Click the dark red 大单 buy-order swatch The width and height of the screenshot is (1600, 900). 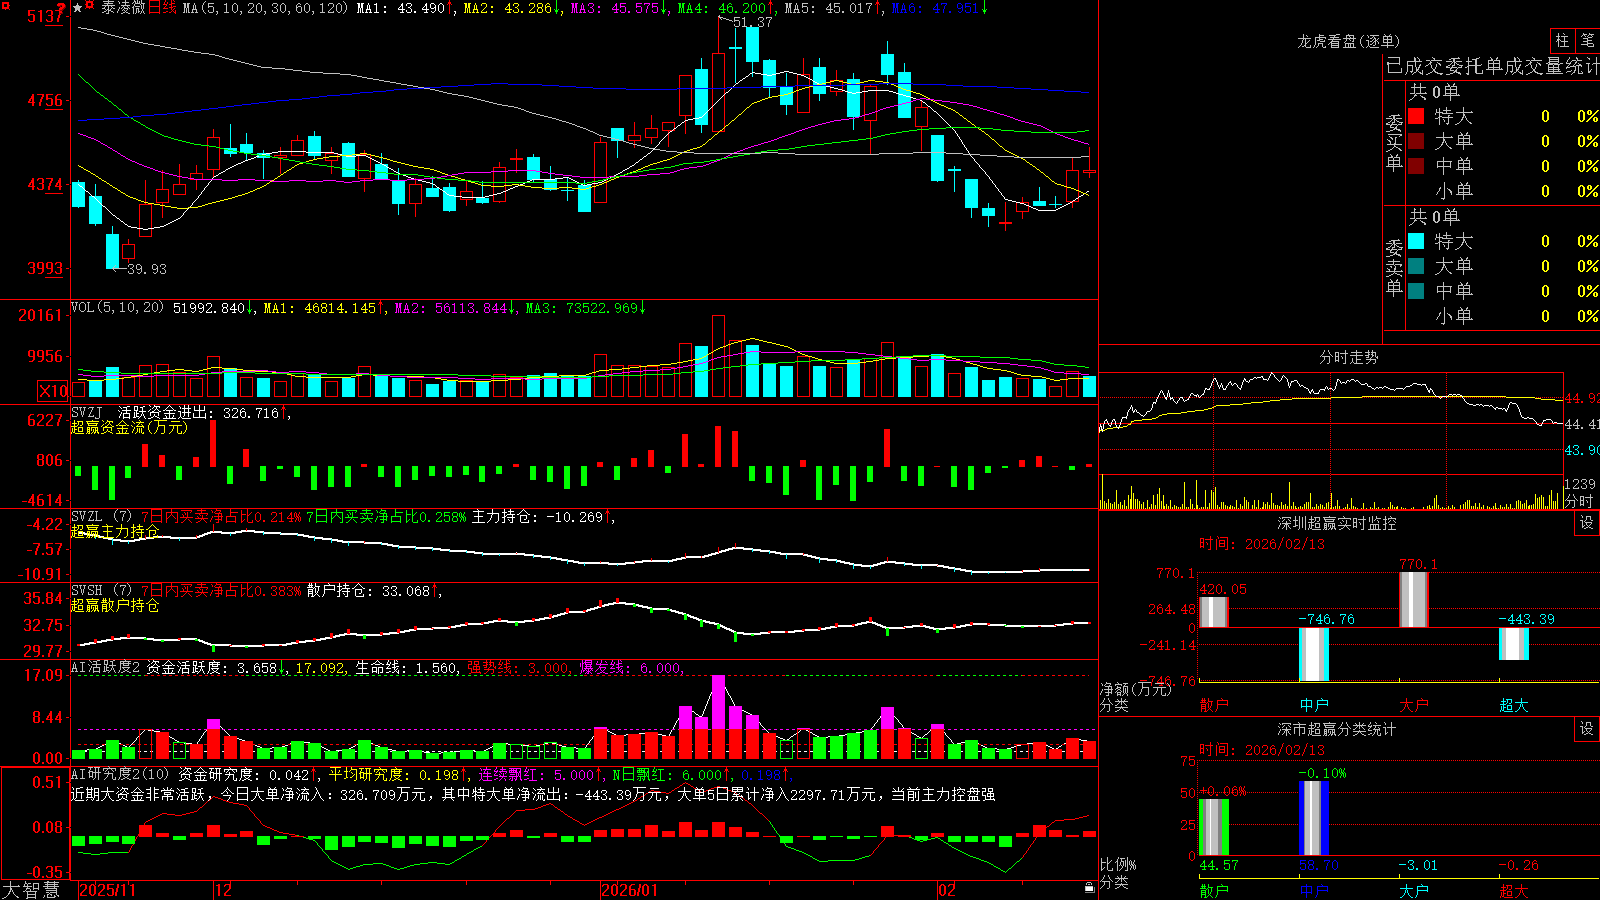pos(1416,141)
